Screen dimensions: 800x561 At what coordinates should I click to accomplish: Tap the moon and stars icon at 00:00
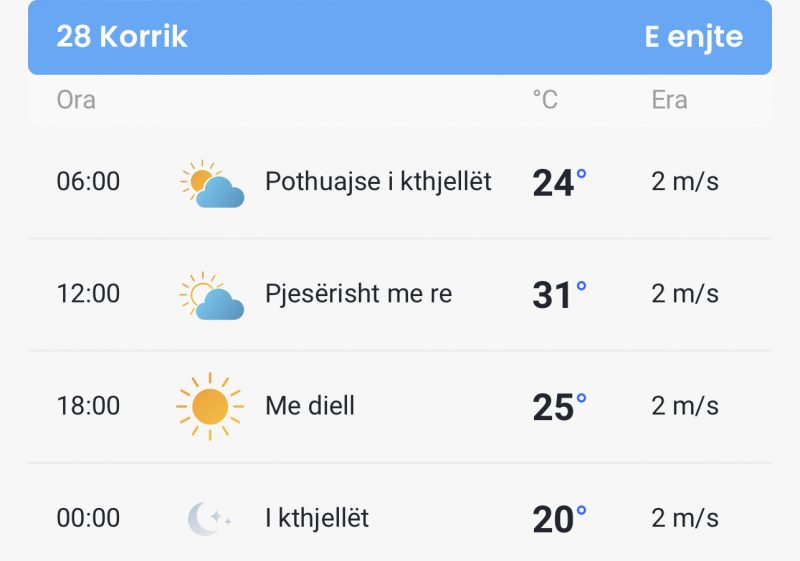(210, 519)
